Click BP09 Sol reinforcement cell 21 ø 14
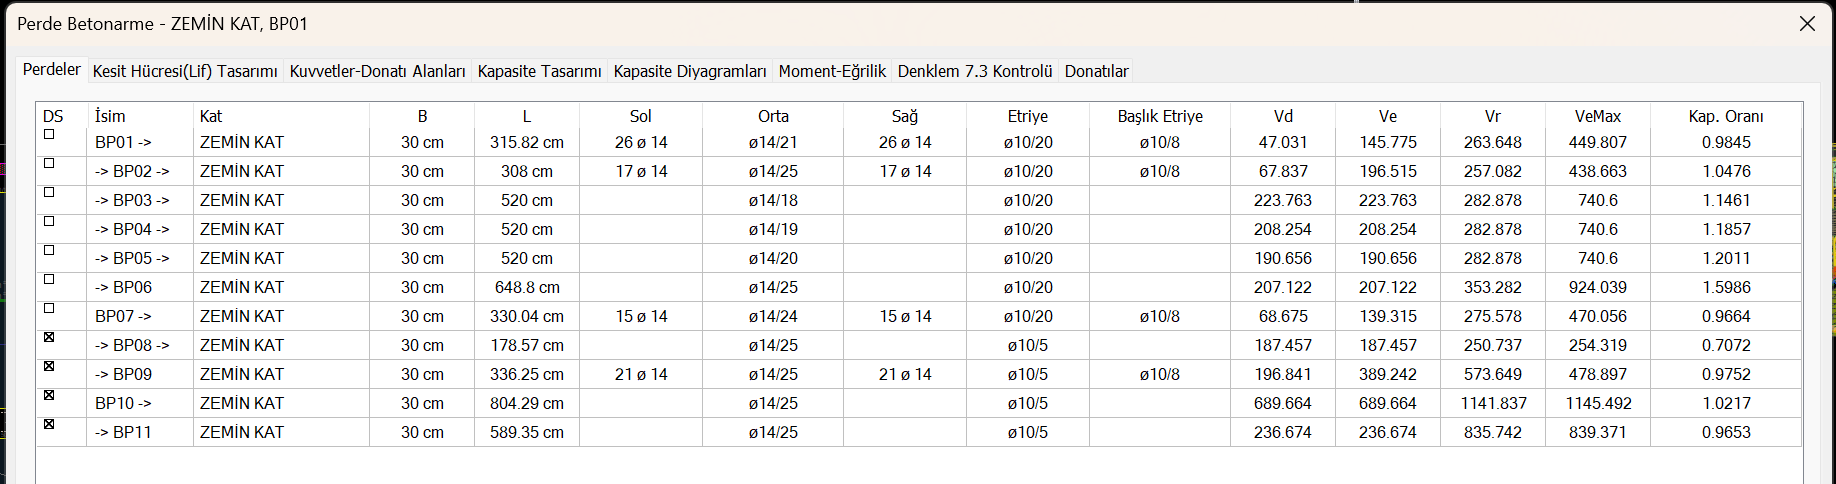 (x=641, y=374)
